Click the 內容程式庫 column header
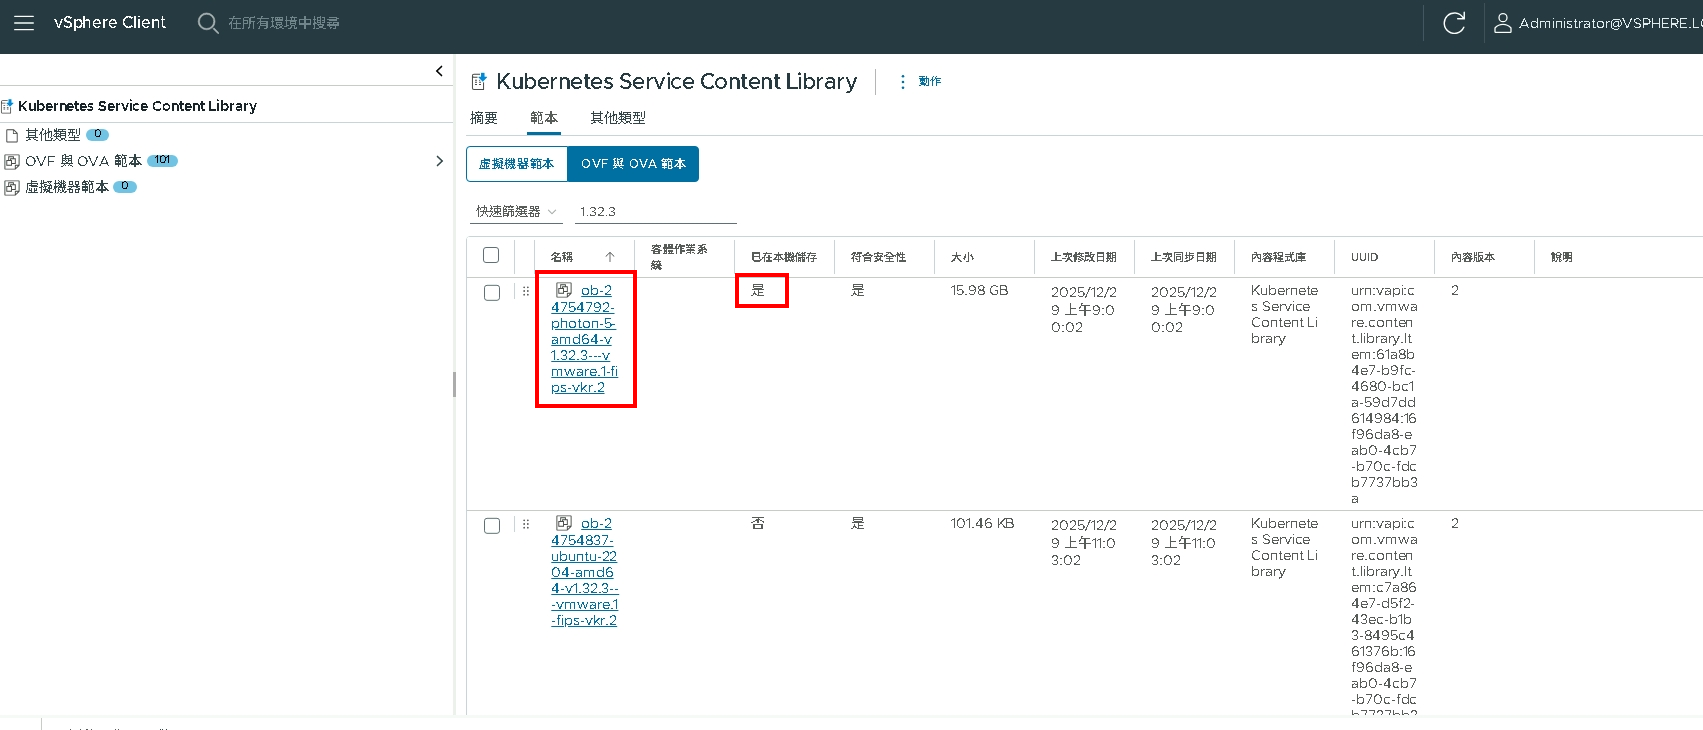The width and height of the screenshot is (1703, 730). (x=1278, y=257)
